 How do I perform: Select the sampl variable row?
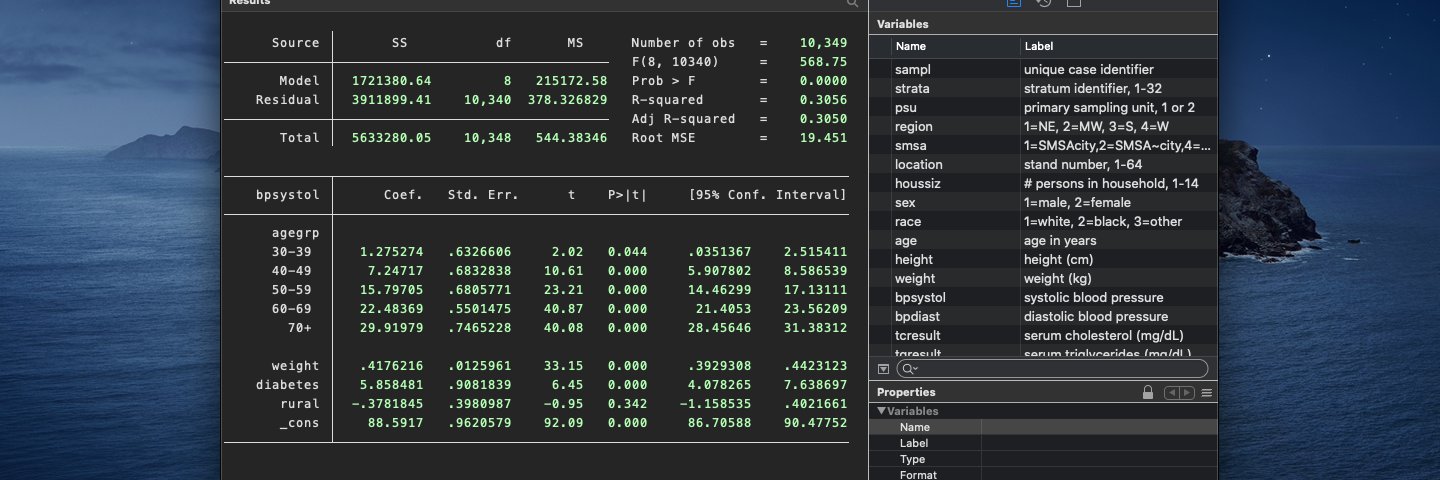pos(1044,70)
